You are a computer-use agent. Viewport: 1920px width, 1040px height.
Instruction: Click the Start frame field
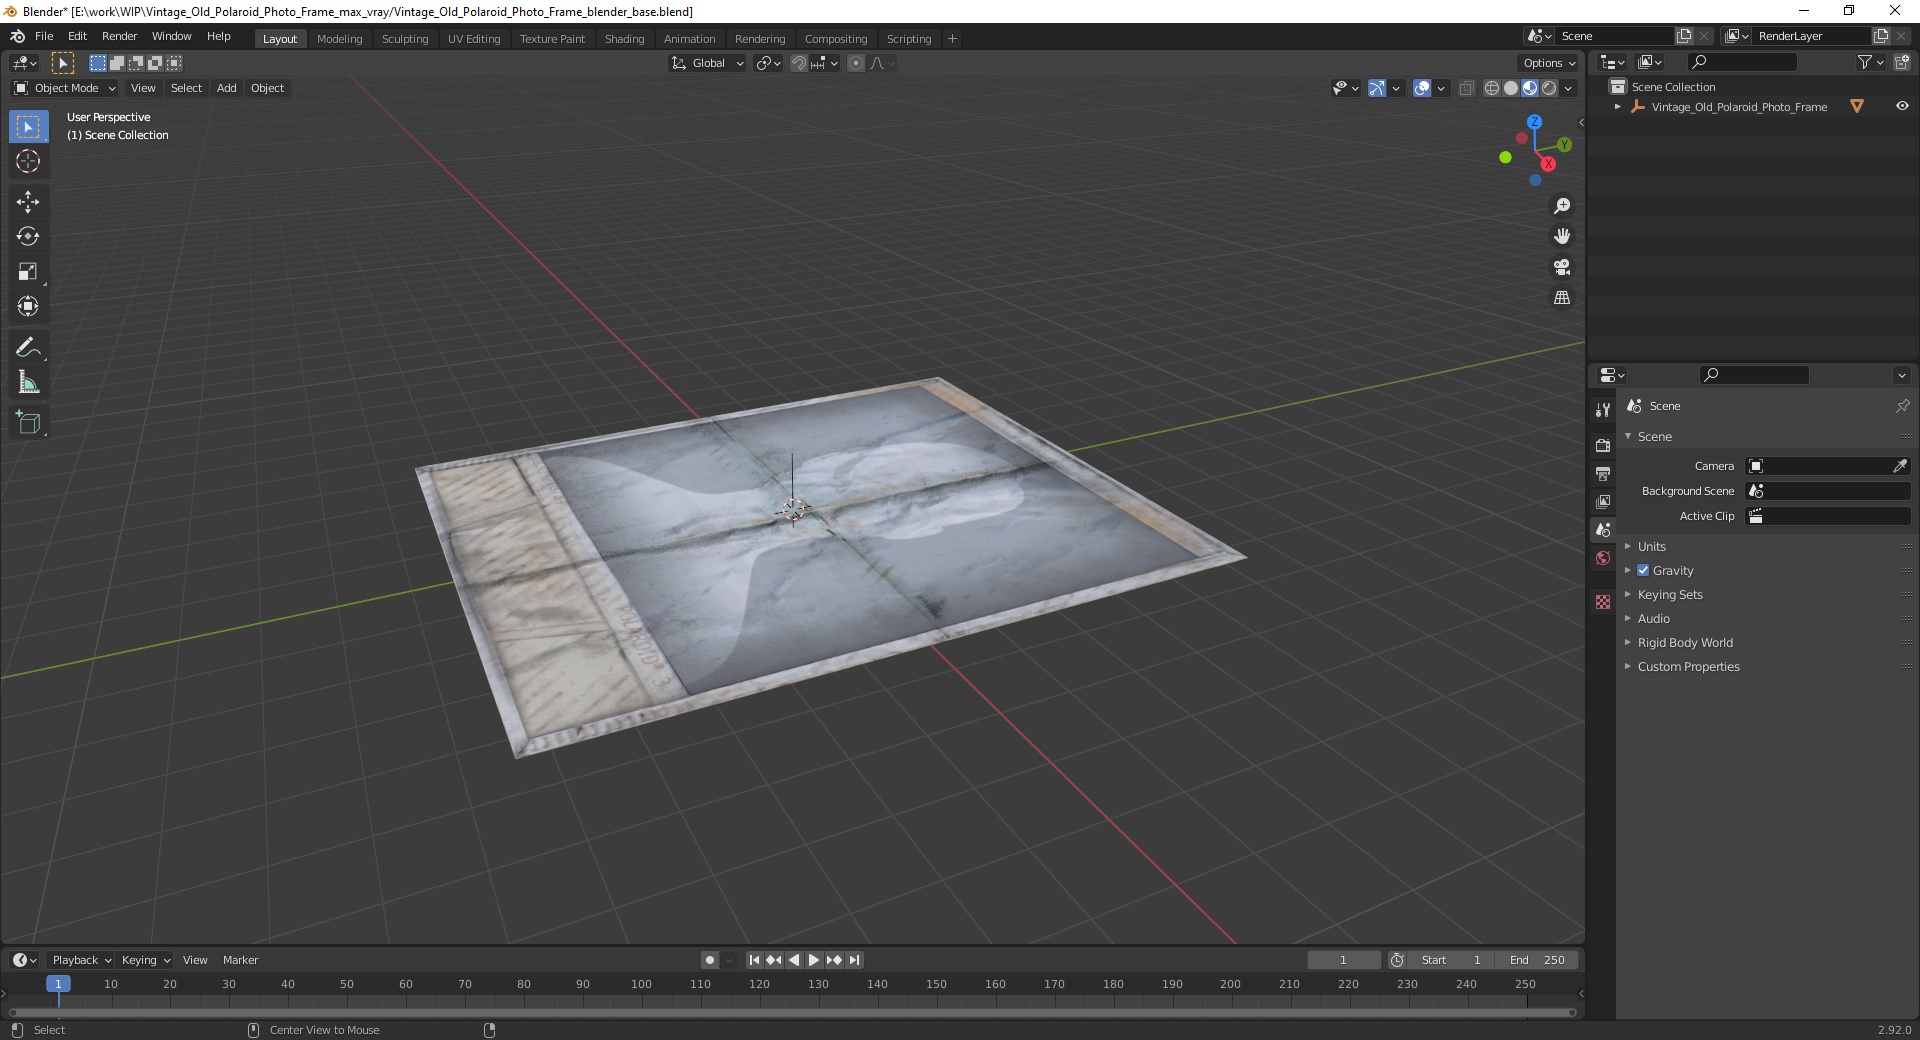(x=1450, y=960)
